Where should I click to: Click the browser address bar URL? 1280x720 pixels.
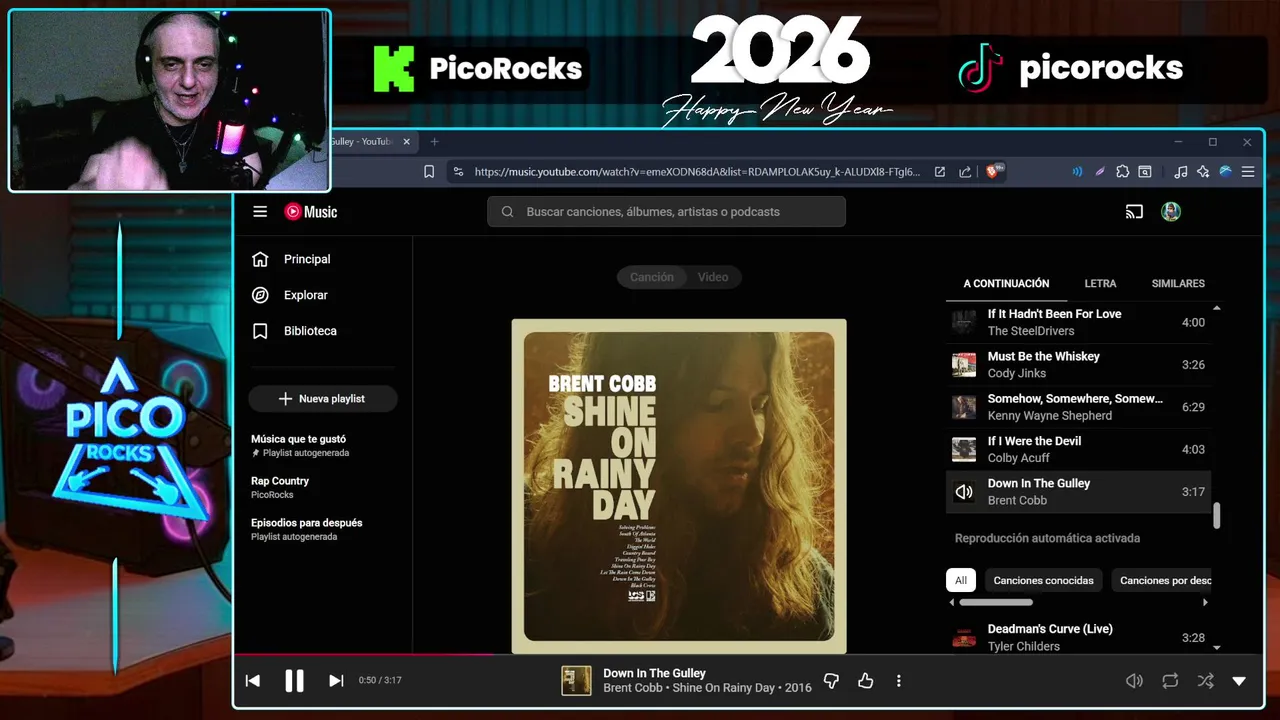tap(697, 172)
